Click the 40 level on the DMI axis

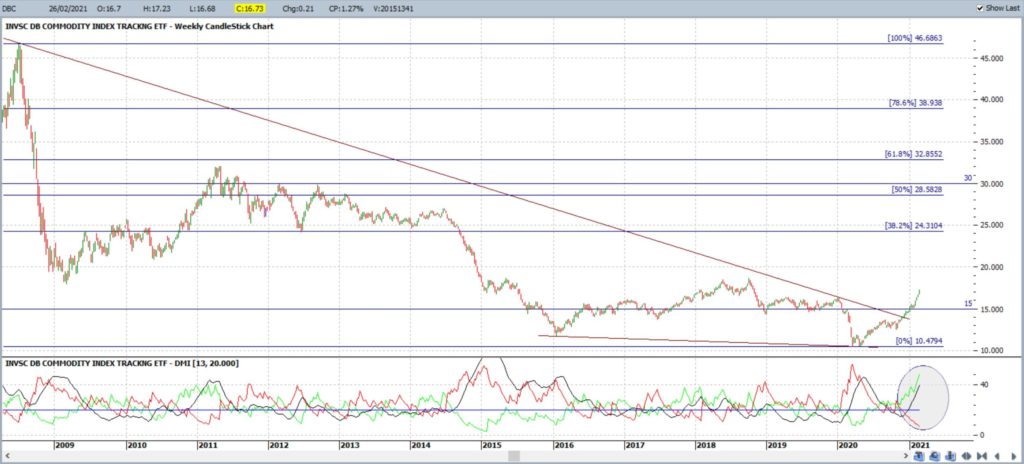pos(984,385)
